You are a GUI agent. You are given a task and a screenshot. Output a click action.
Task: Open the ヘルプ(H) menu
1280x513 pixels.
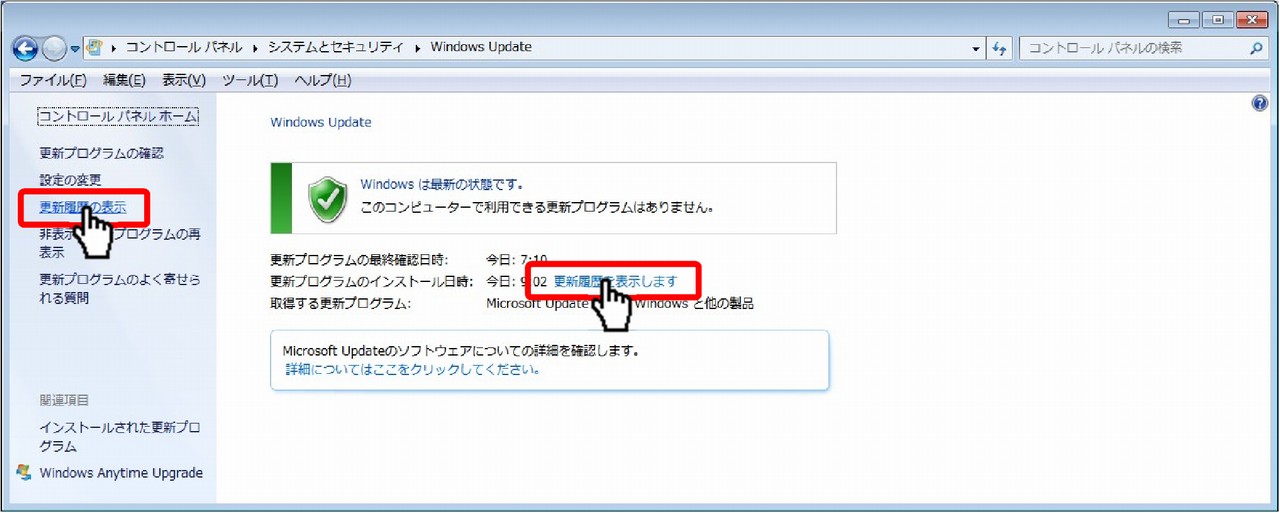point(323,80)
